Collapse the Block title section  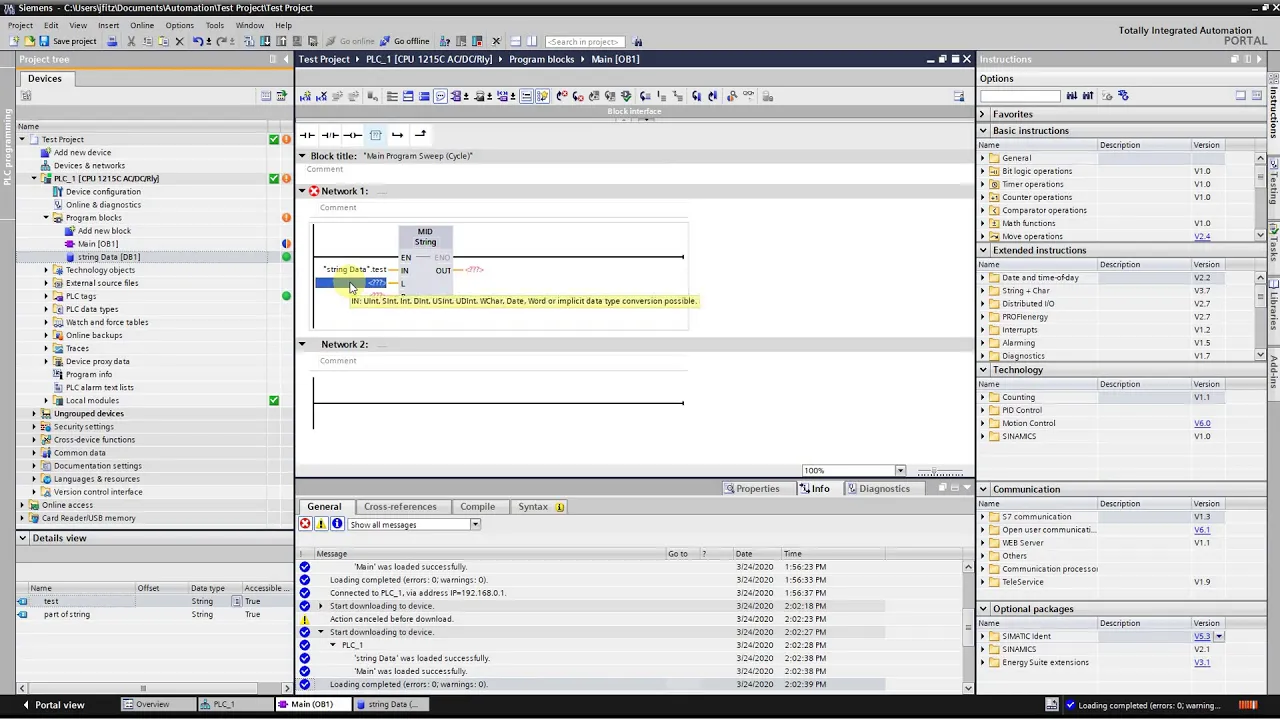tap(302, 156)
